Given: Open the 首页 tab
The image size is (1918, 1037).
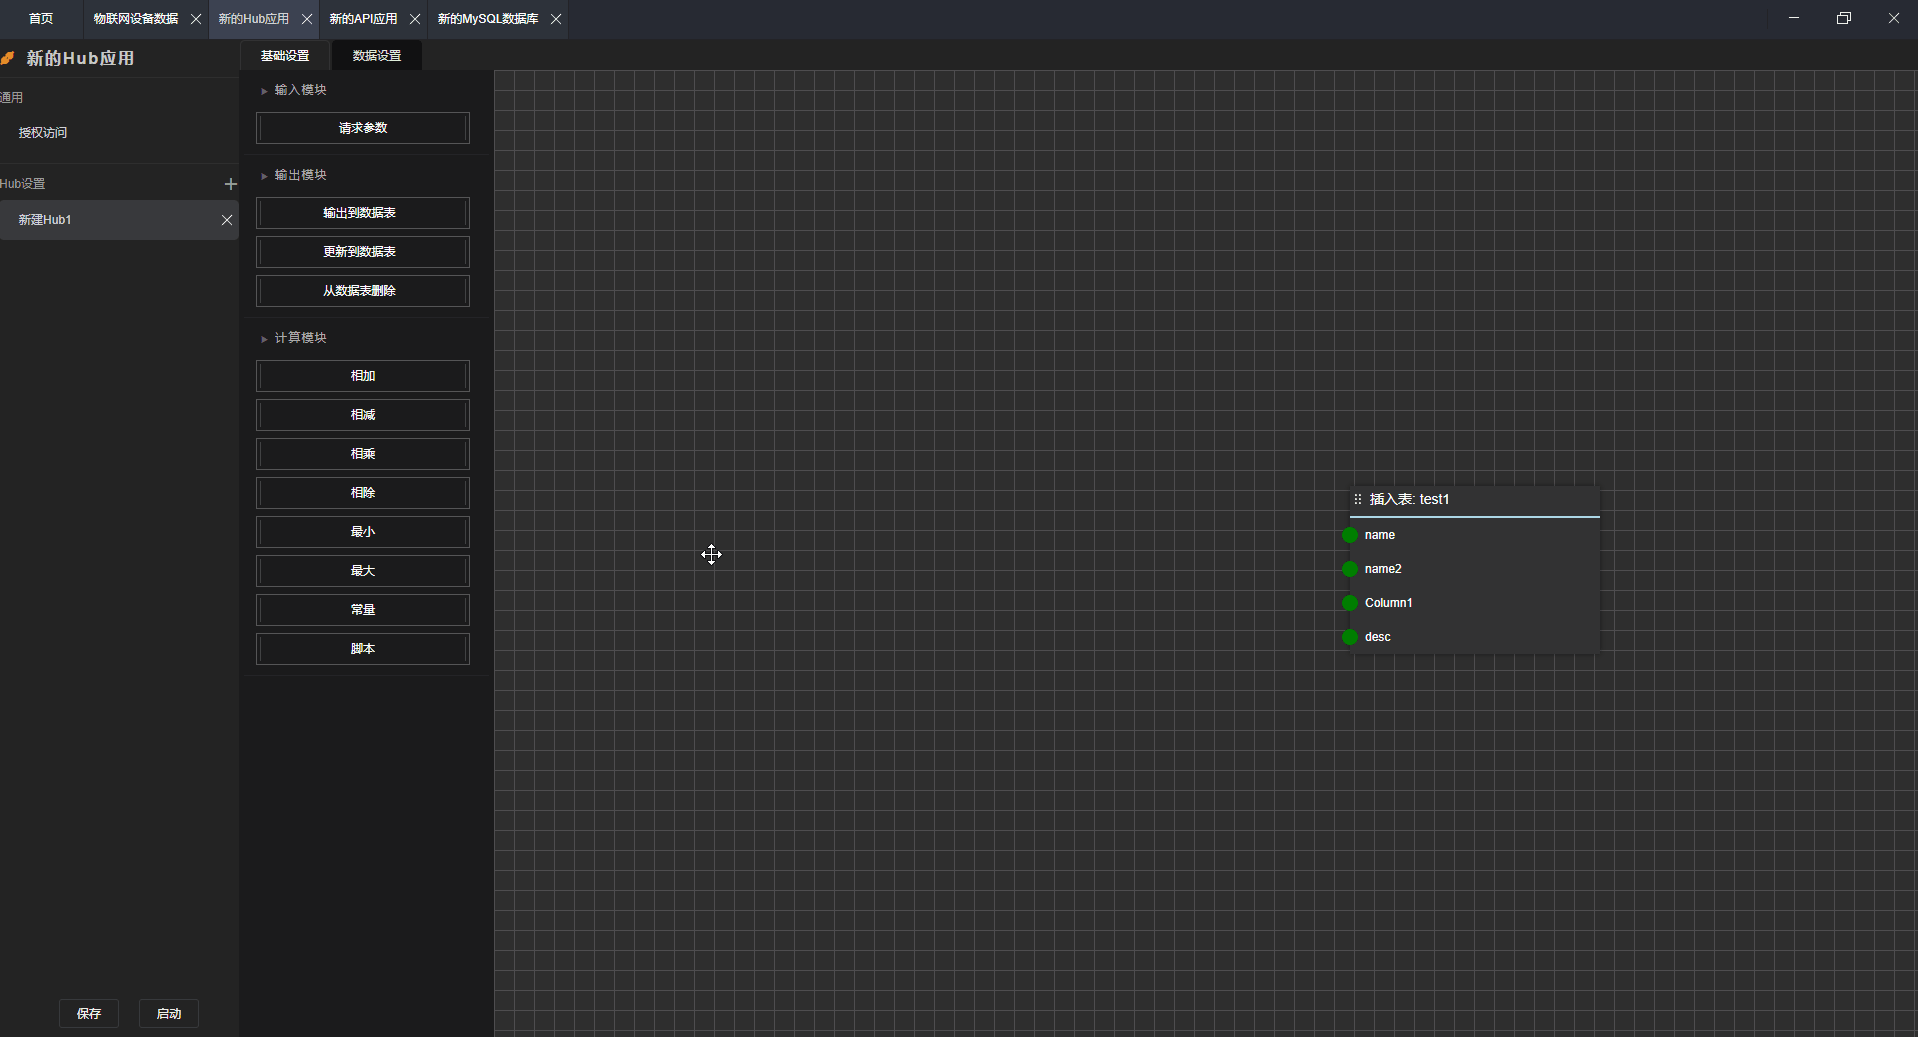Looking at the screenshot, I should click(x=41, y=19).
